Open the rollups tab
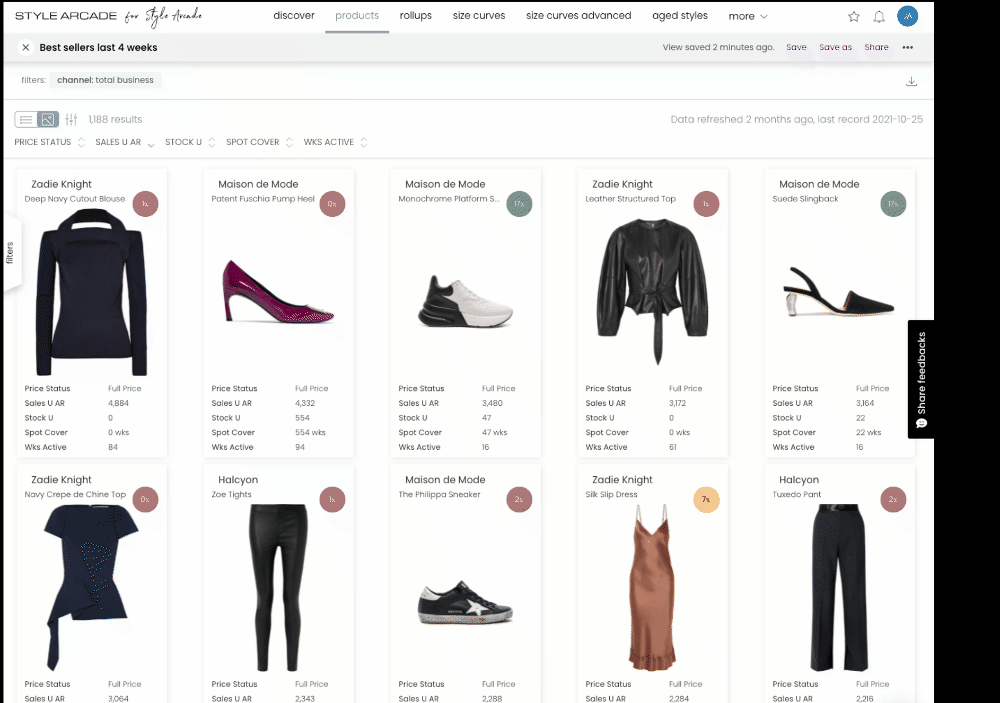 pos(416,15)
